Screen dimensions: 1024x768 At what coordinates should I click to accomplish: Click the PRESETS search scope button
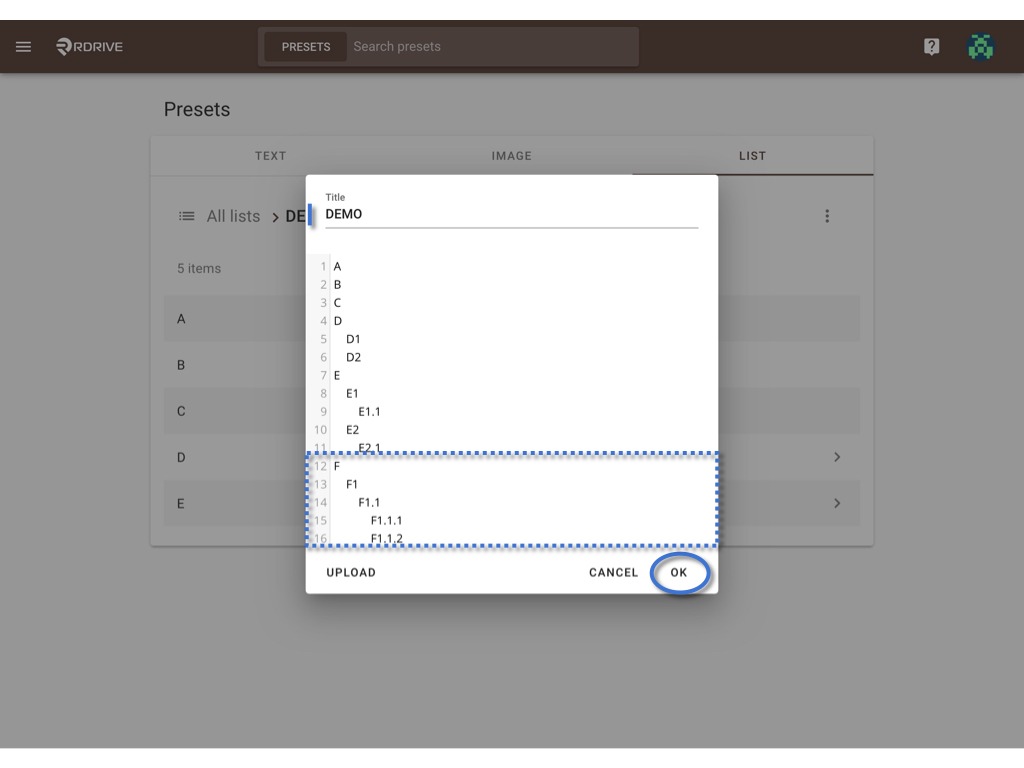pyautogui.click(x=306, y=47)
